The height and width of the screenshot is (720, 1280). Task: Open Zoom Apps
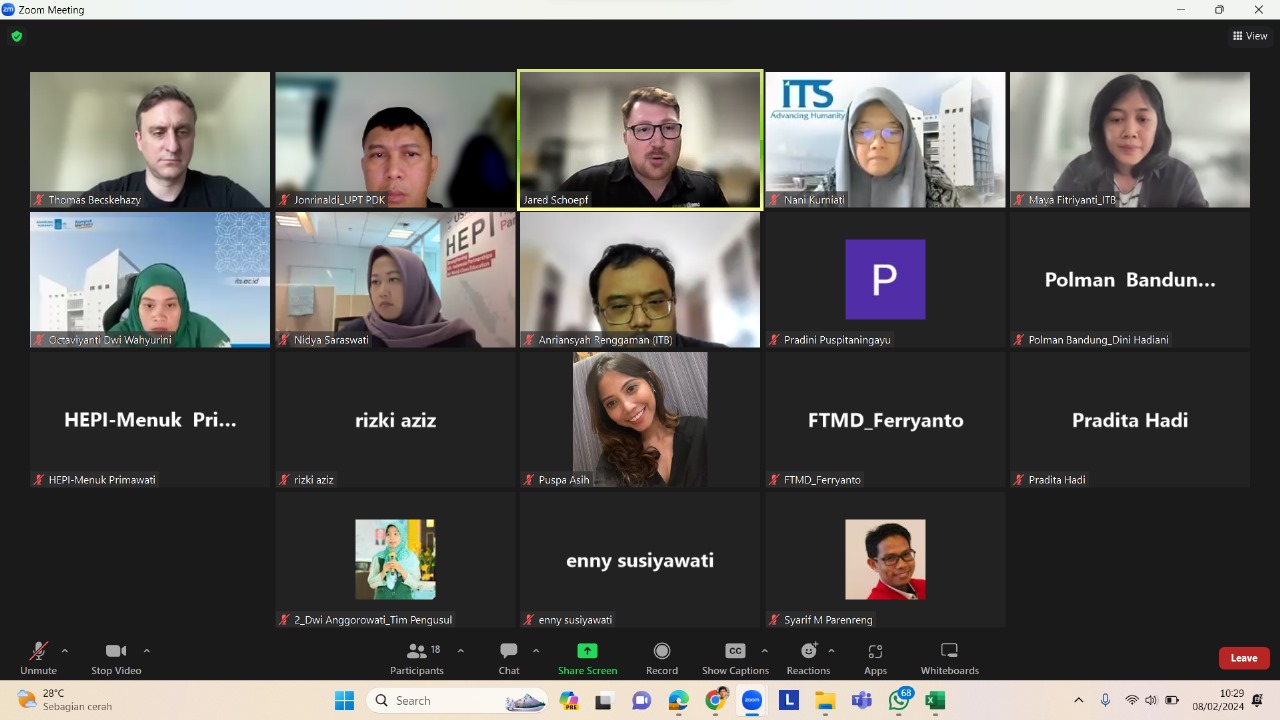point(875,658)
